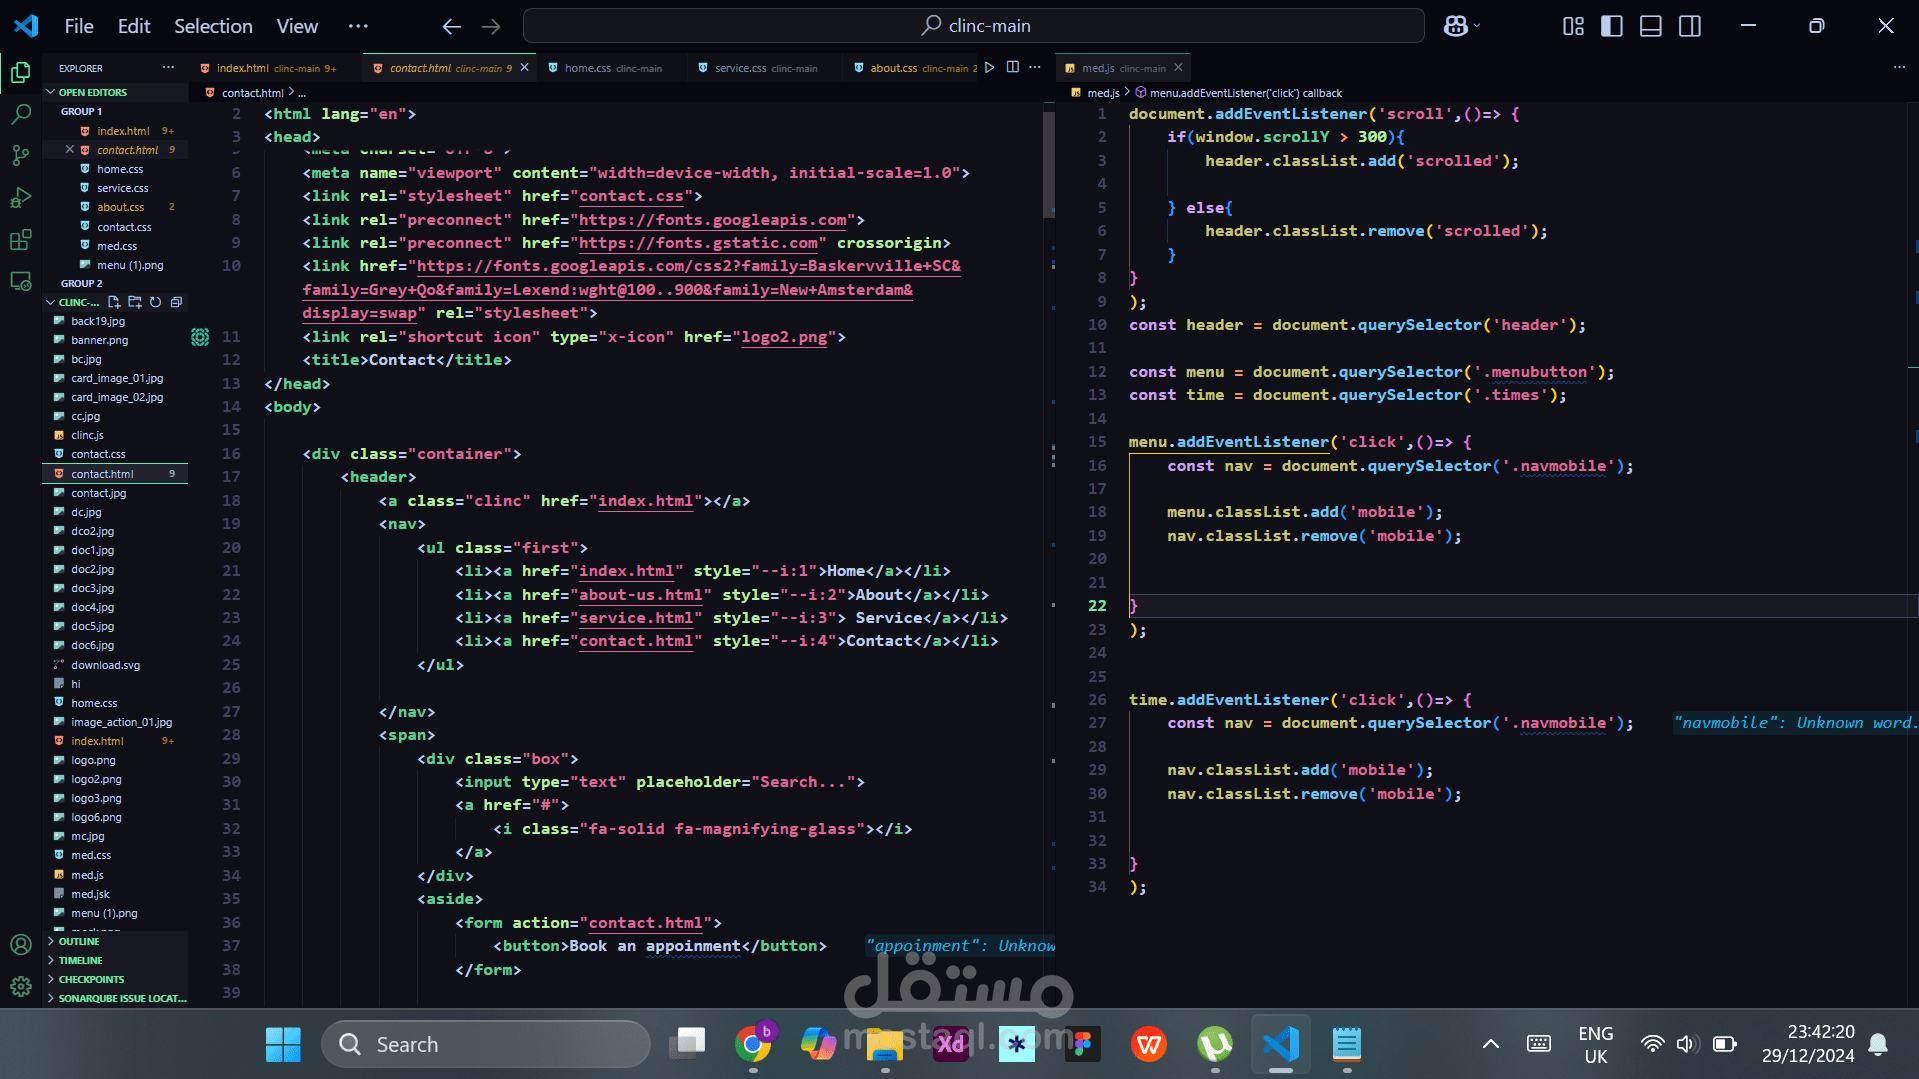Open more actions for the med.js editor group
This screenshot has height=1079, width=1919.
(x=1899, y=68)
